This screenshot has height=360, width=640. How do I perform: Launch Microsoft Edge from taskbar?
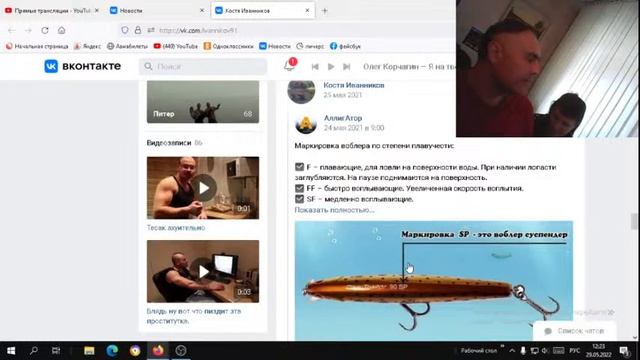click(112, 351)
